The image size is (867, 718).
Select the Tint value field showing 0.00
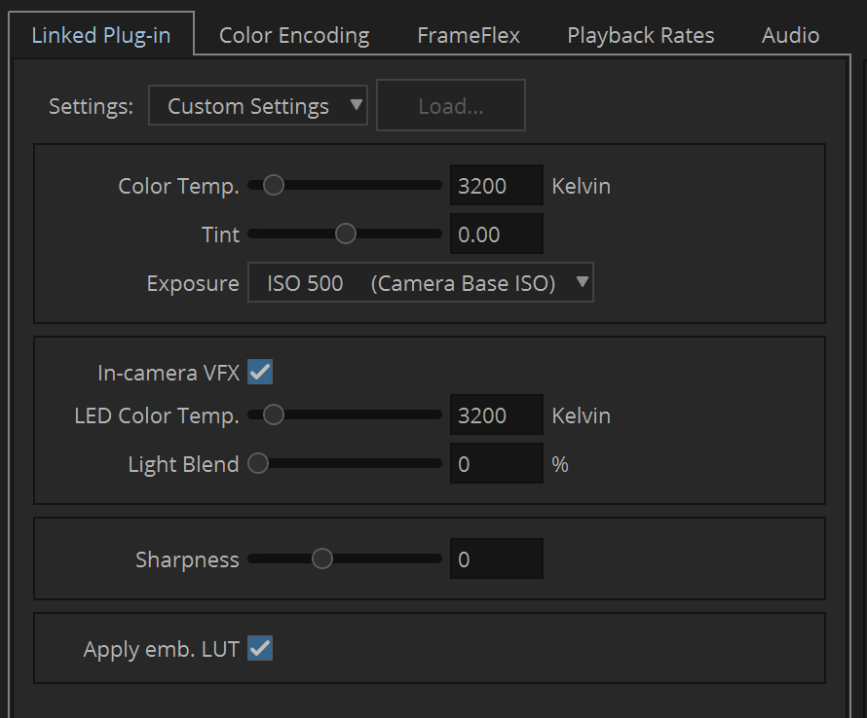click(x=496, y=234)
